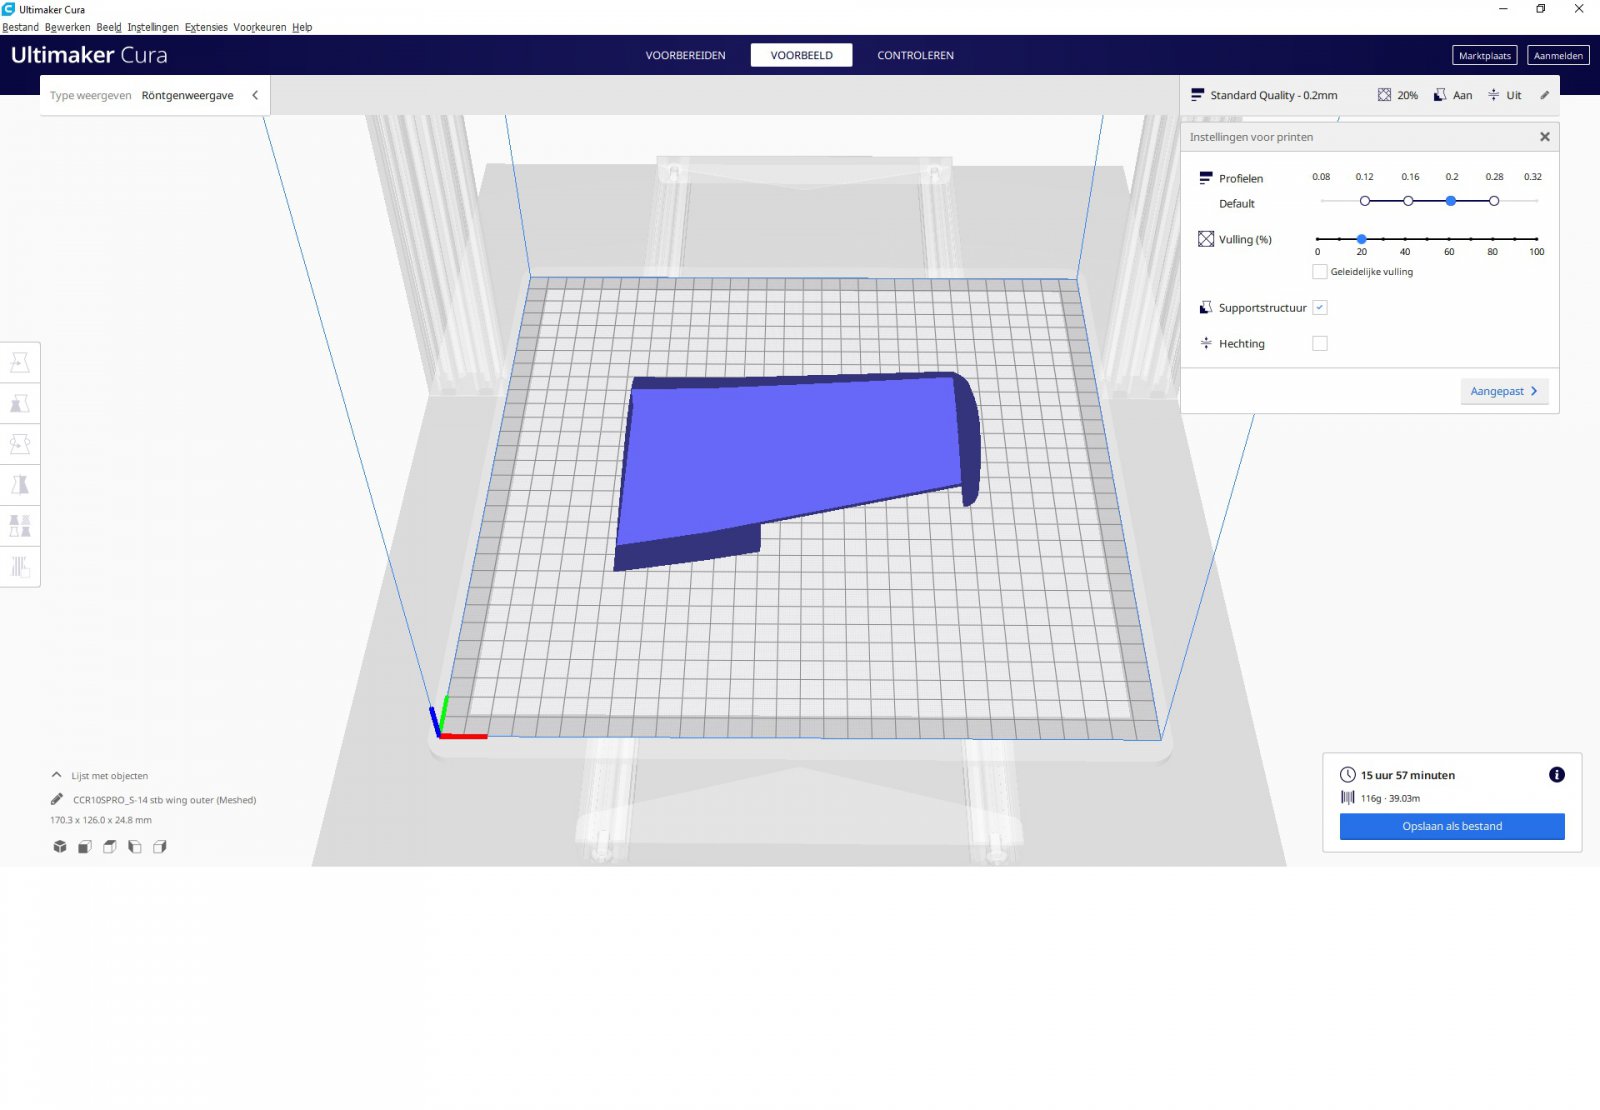Open the Extensies menu
1600x1110 pixels.
tap(206, 27)
